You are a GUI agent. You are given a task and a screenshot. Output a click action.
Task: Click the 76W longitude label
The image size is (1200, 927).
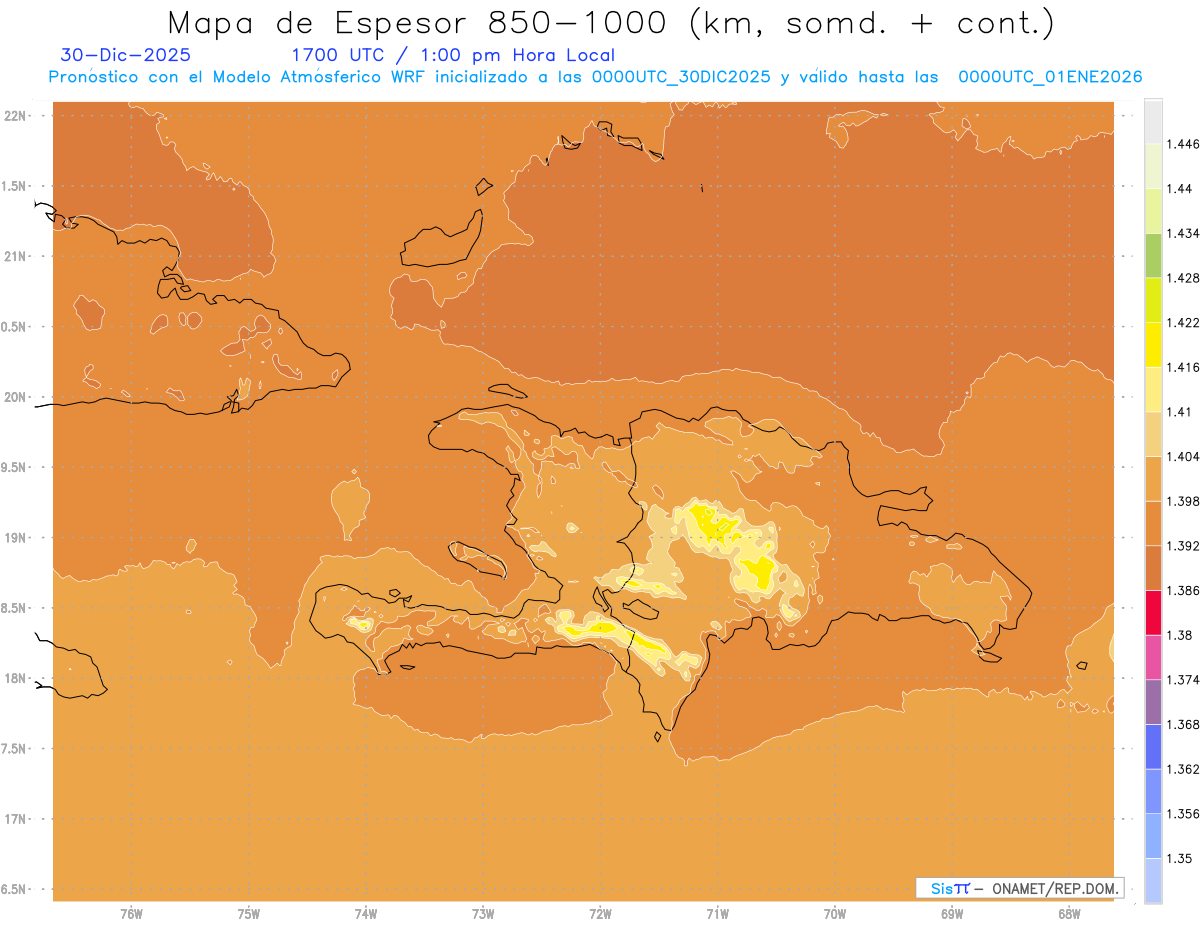pos(131,914)
